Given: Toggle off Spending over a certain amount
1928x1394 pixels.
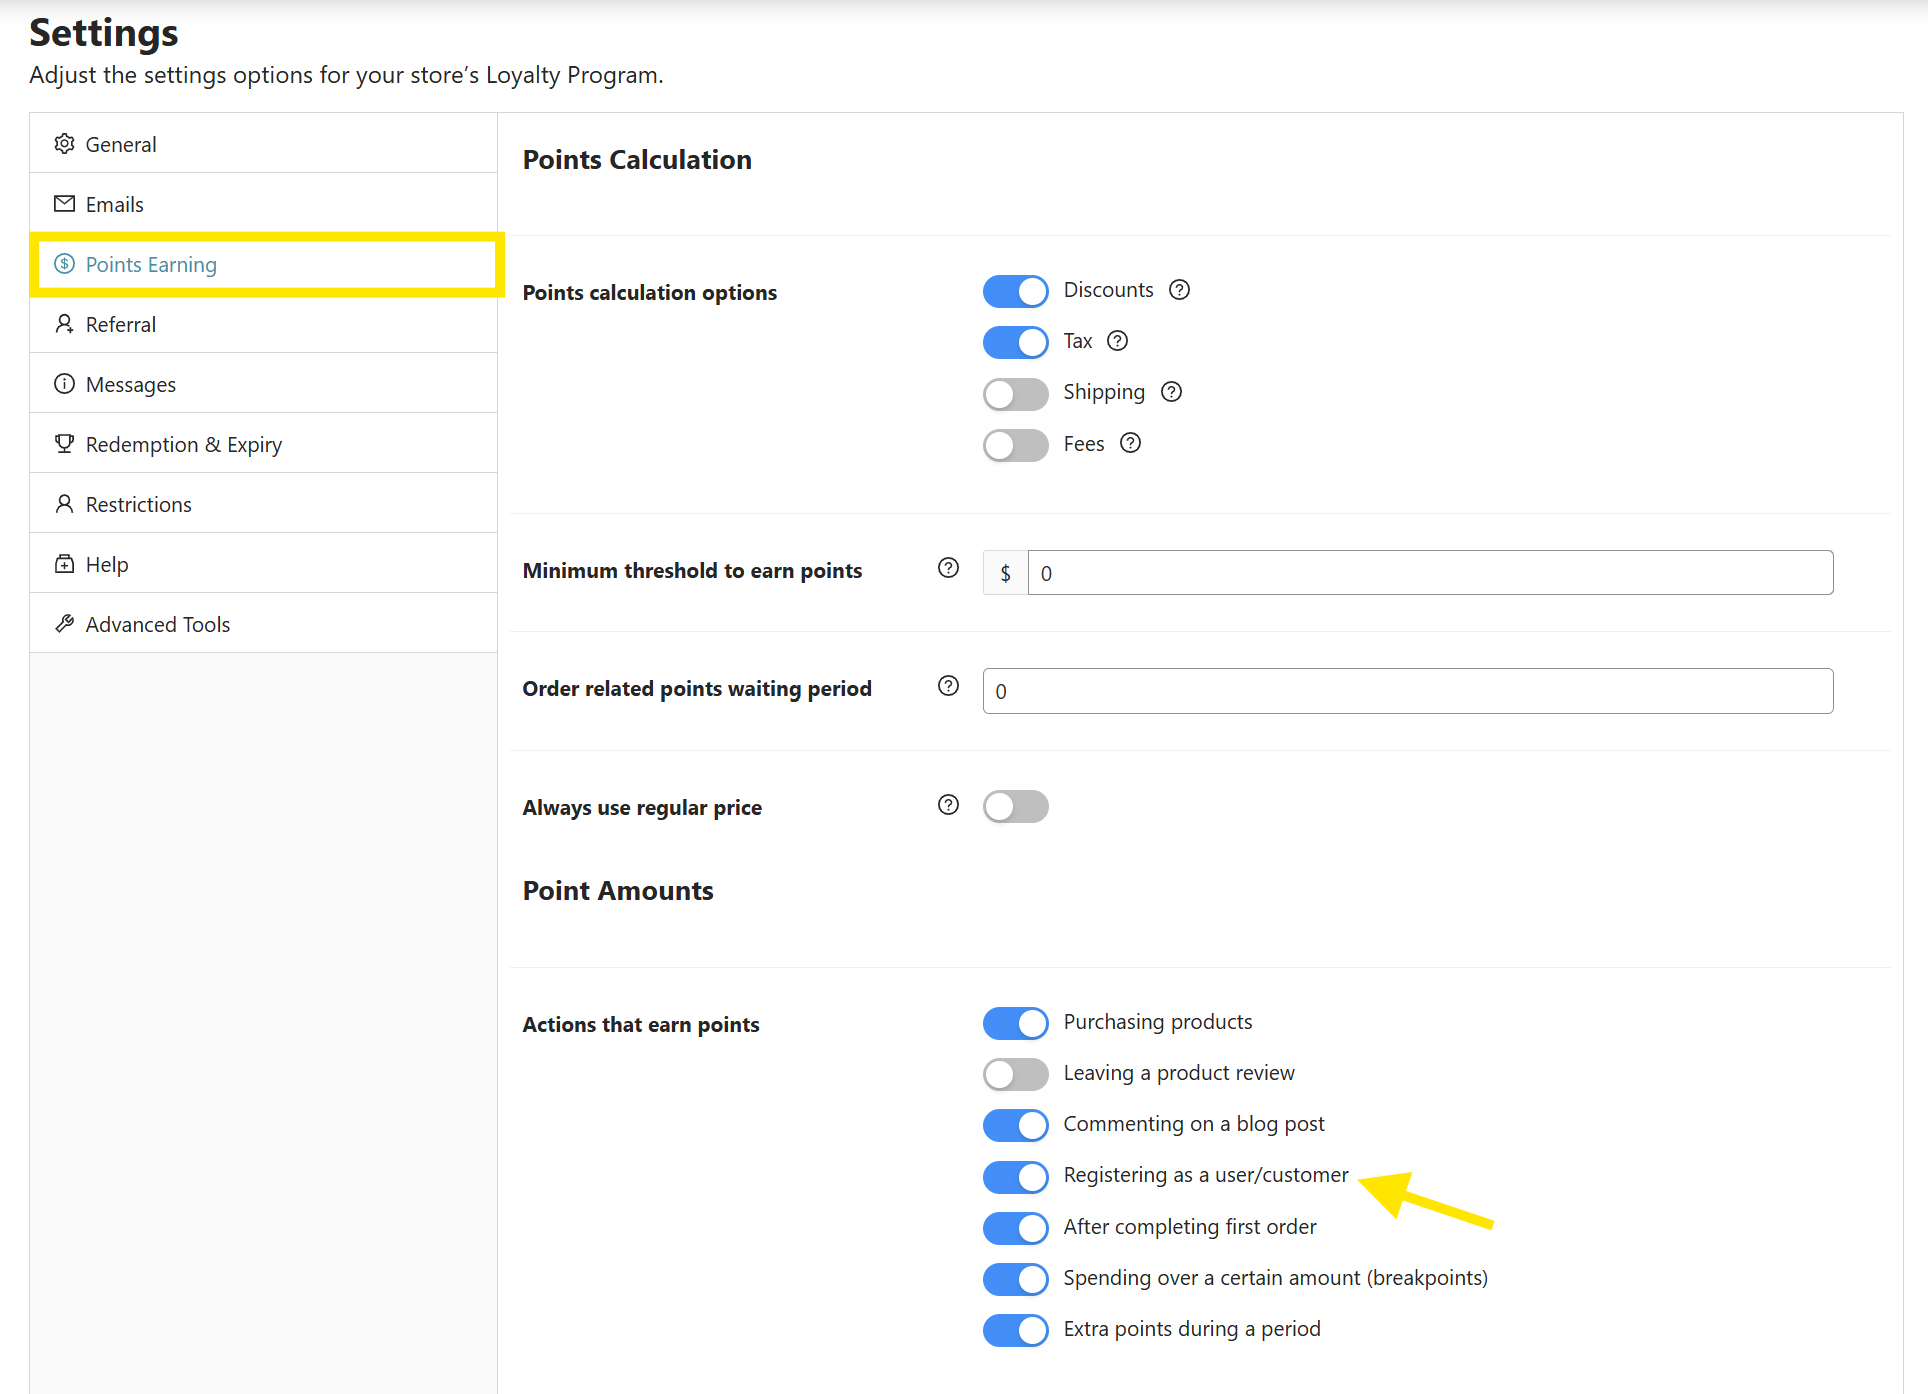Looking at the screenshot, I should point(1016,1279).
